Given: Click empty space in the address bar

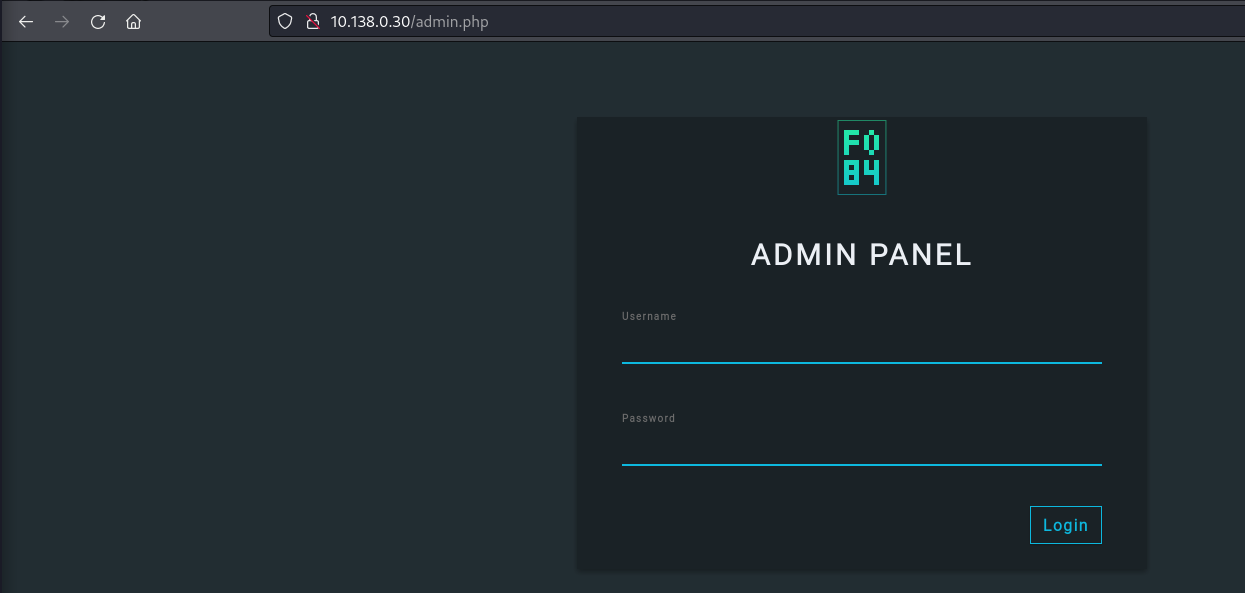Looking at the screenshot, I should point(850,22).
